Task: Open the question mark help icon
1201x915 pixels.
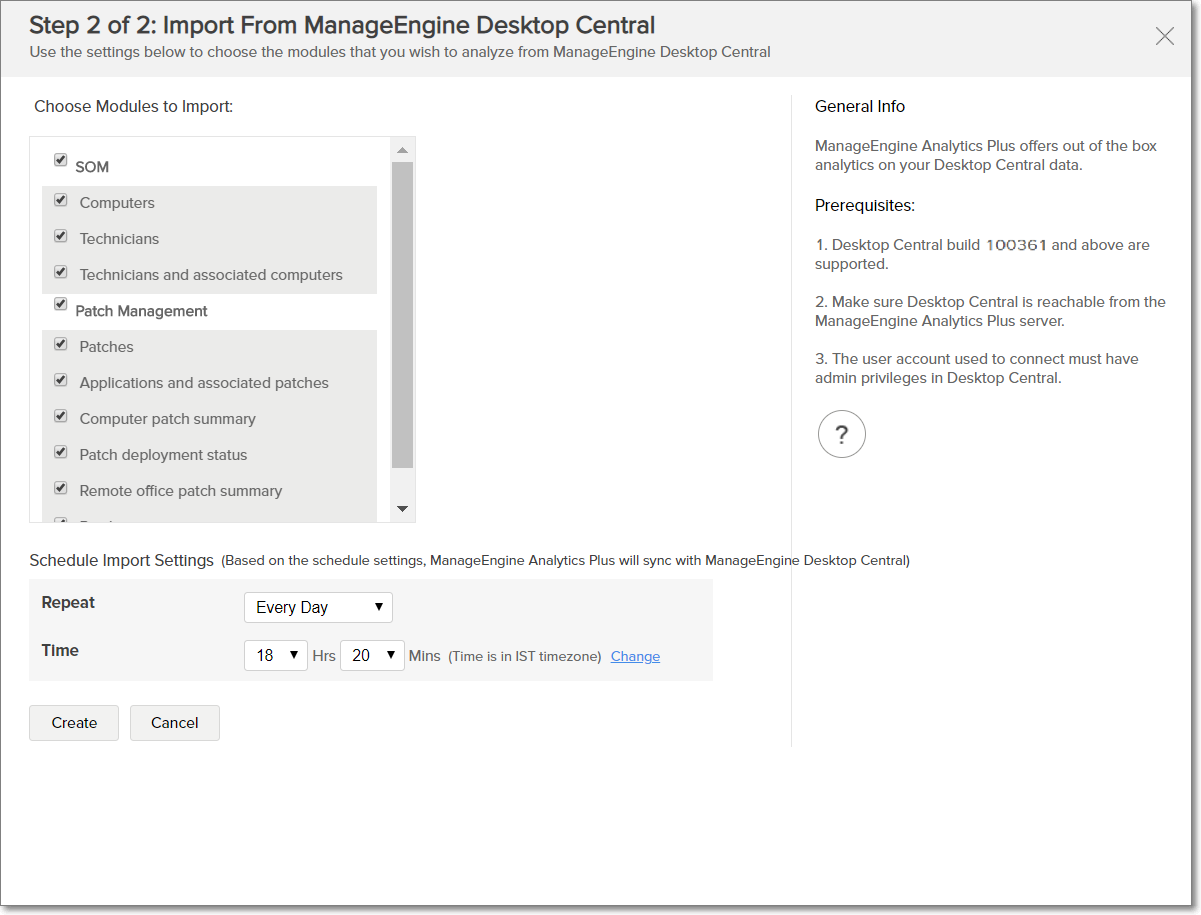Action: (841, 434)
